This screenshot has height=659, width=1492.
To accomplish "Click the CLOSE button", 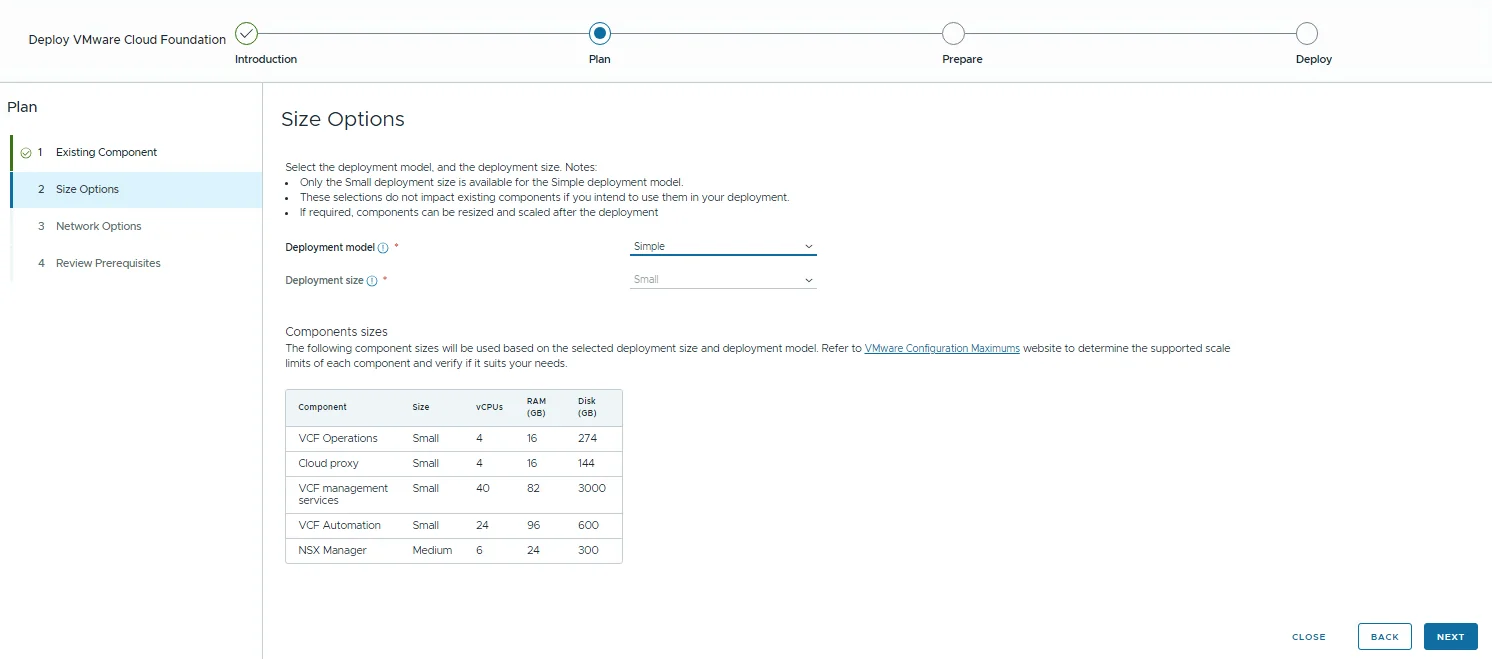I will point(1309,637).
